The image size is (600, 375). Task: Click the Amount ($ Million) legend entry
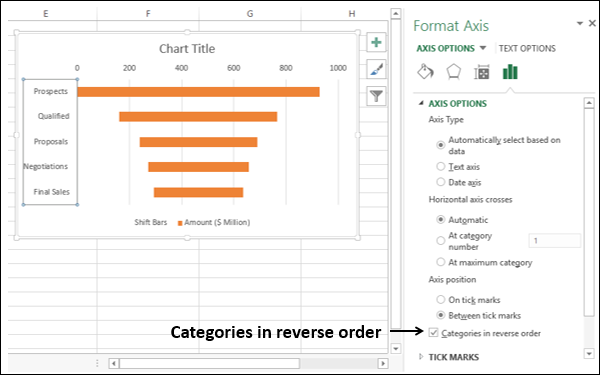click(x=214, y=222)
